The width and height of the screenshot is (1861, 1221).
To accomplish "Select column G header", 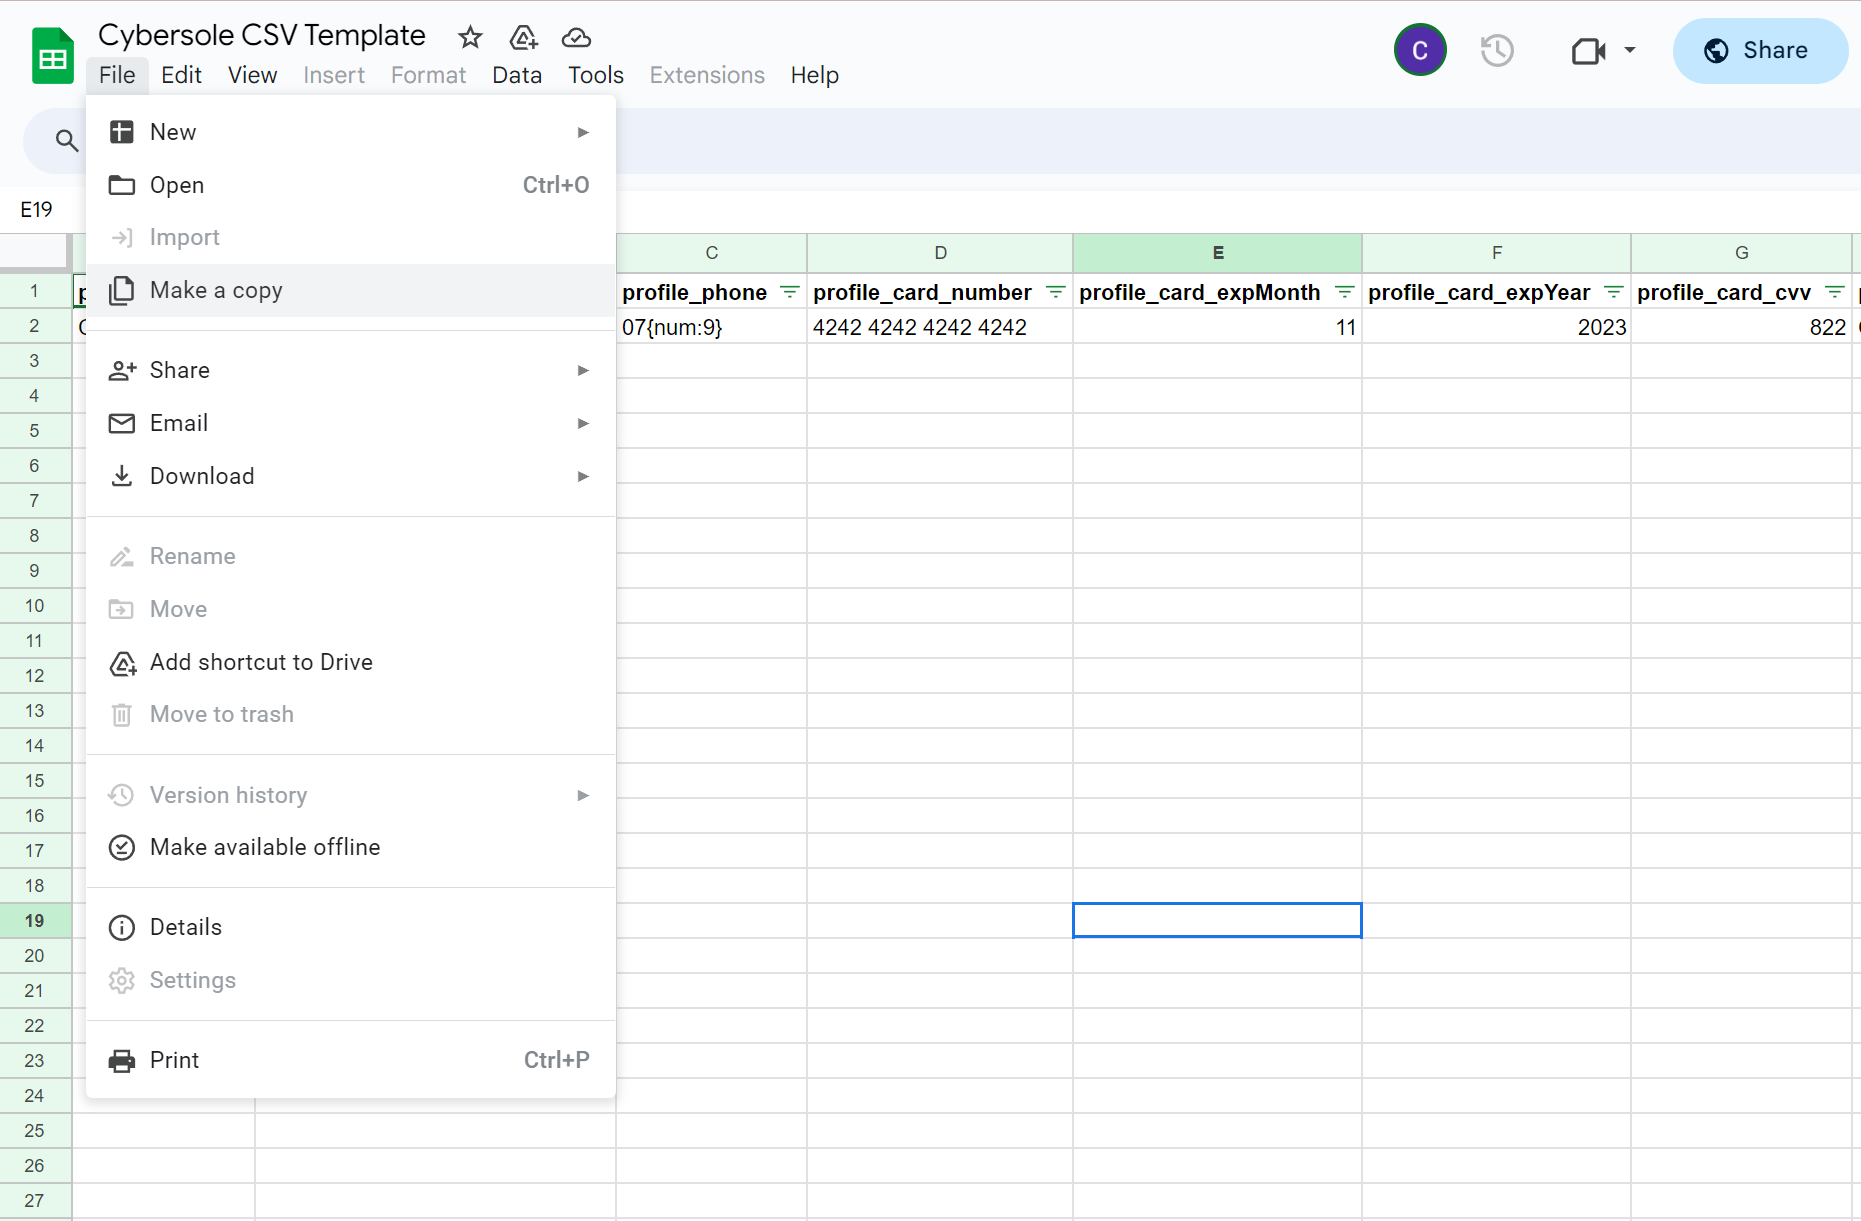I will click(x=1742, y=253).
